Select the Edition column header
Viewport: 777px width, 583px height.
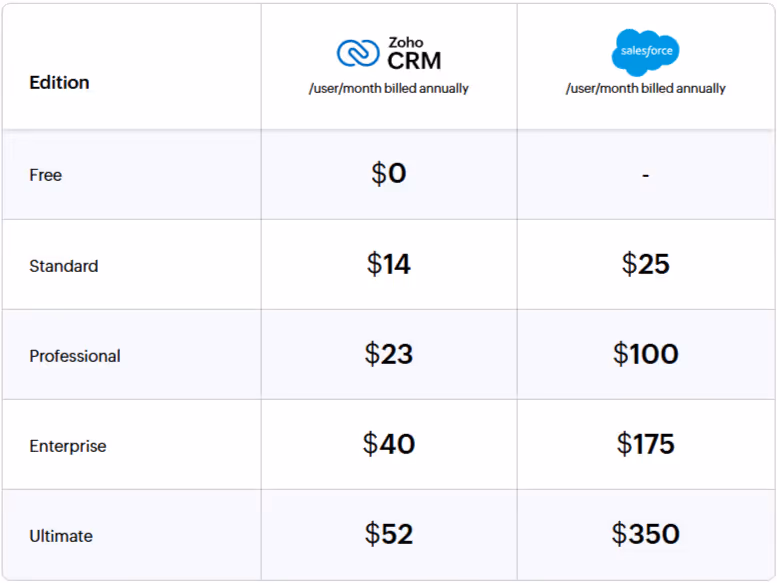point(59,82)
